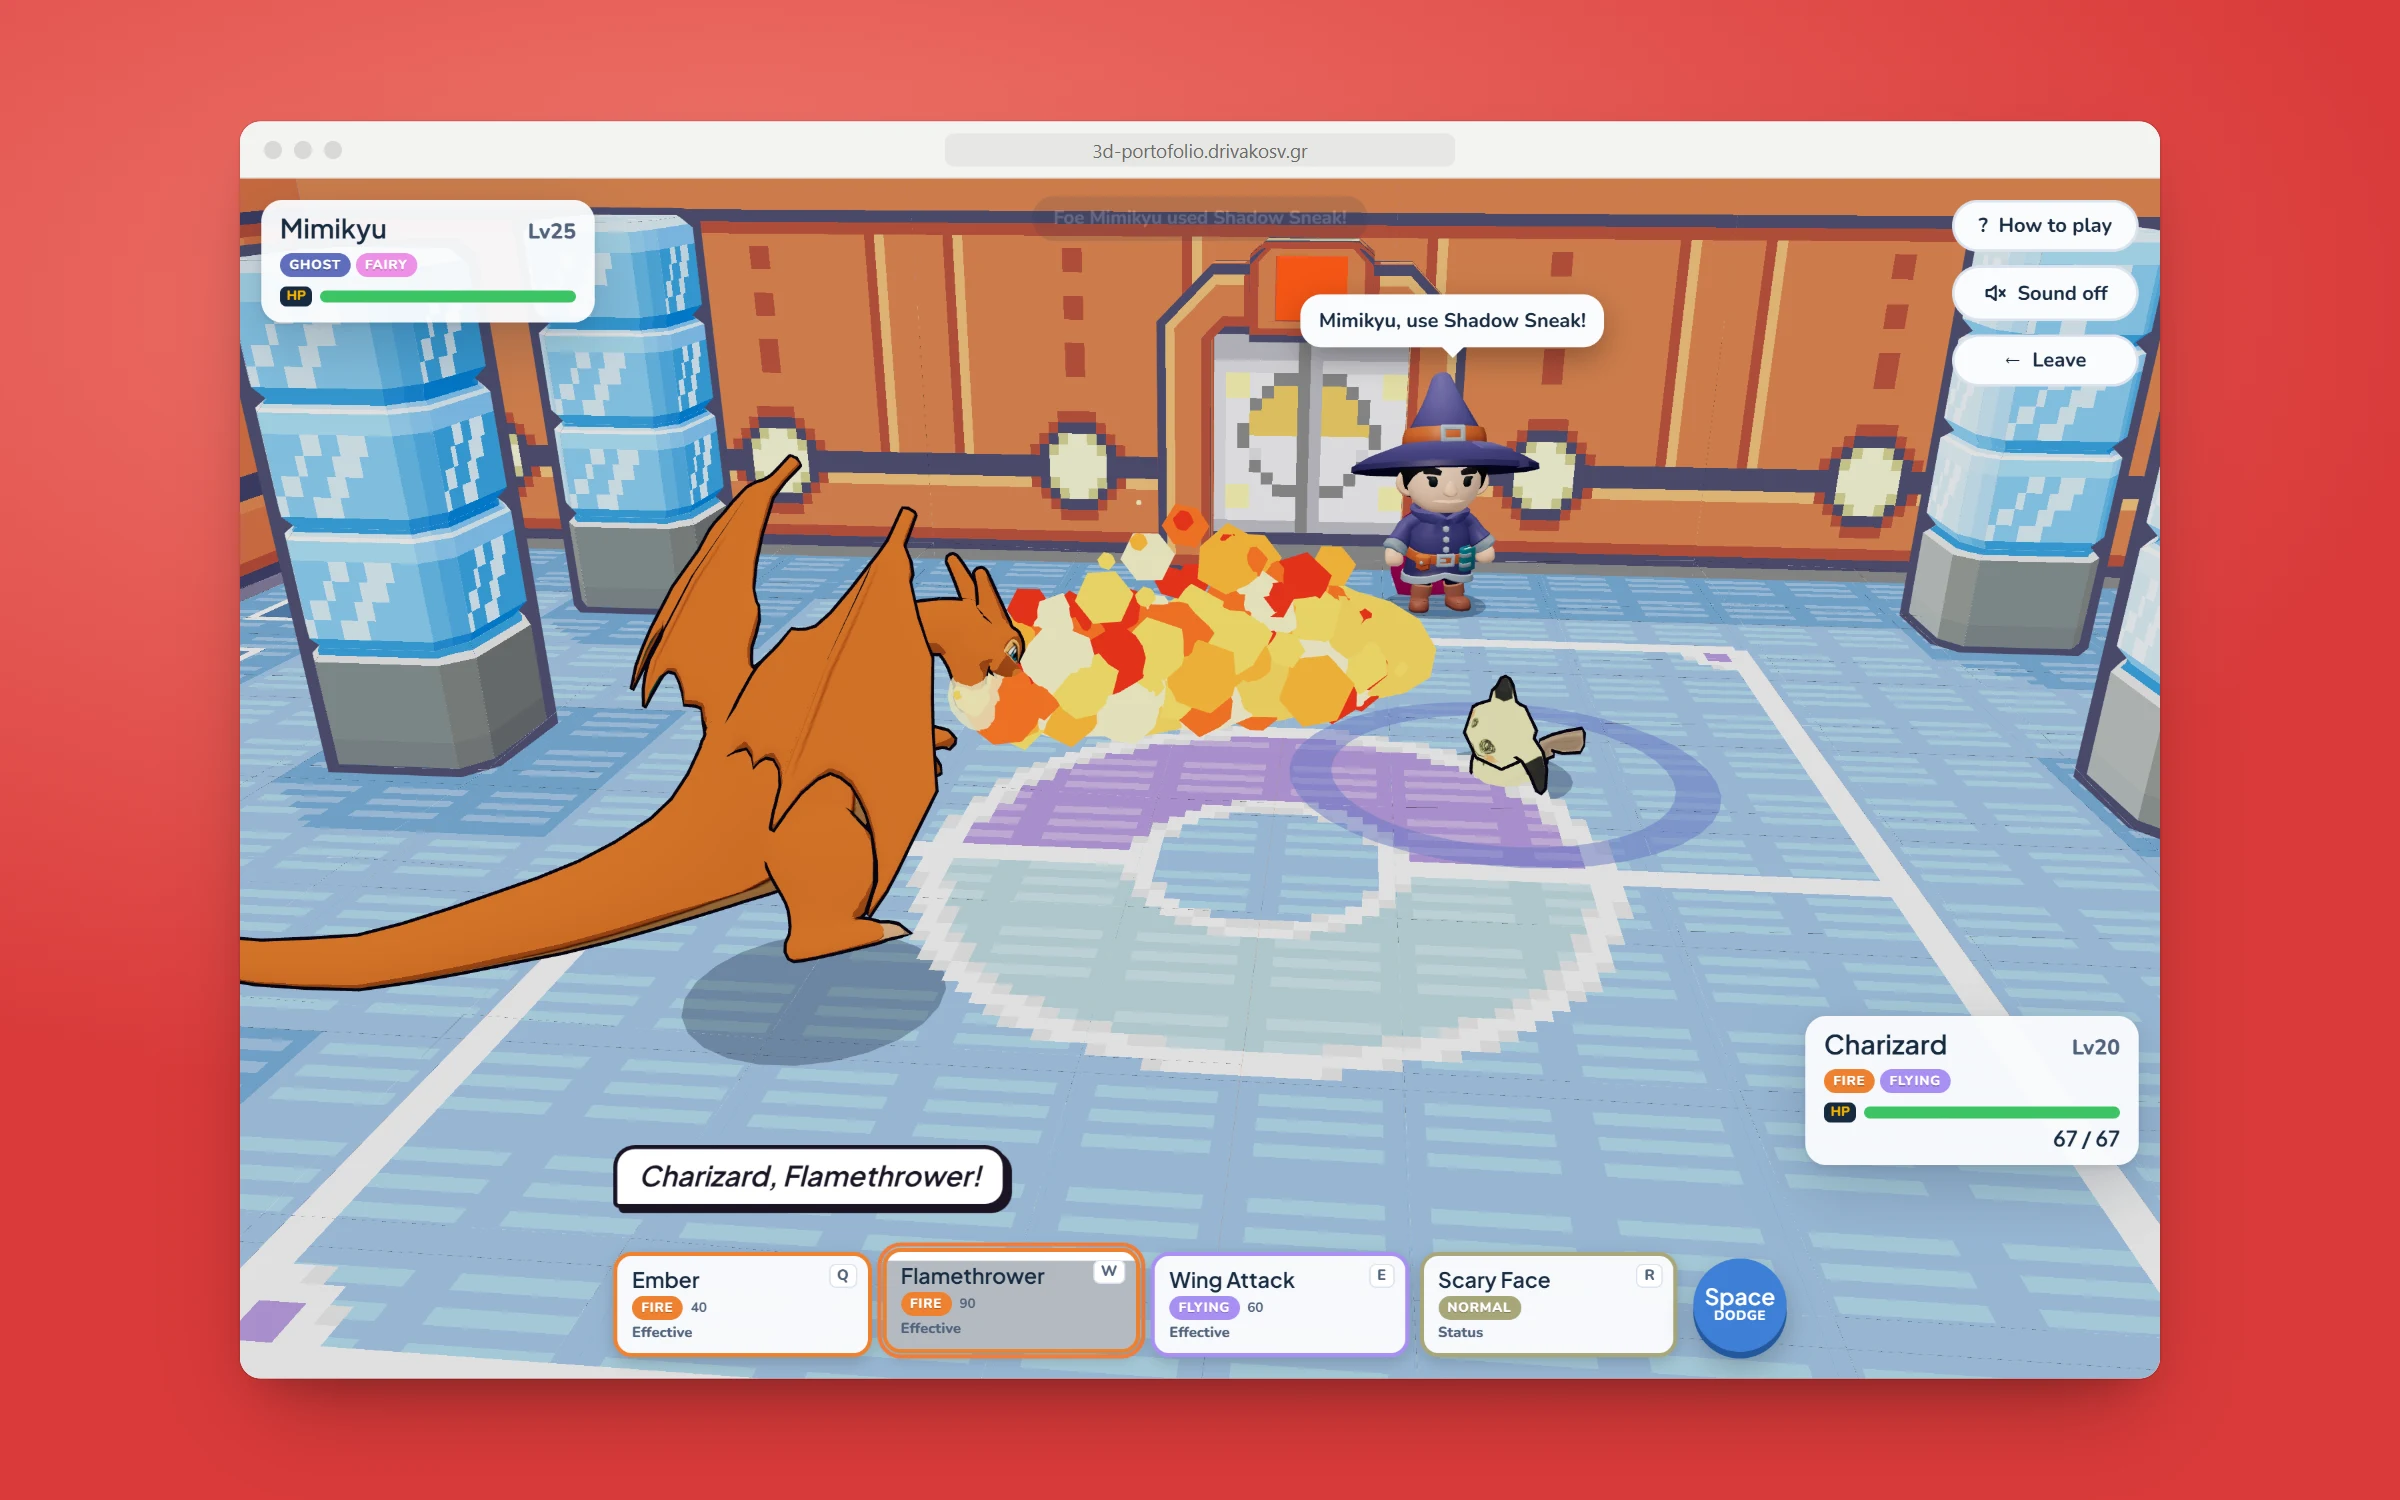Click the GHOST type badge on Mimikyu
This screenshot has height=1500, width=2400.
tap(314, 265)
